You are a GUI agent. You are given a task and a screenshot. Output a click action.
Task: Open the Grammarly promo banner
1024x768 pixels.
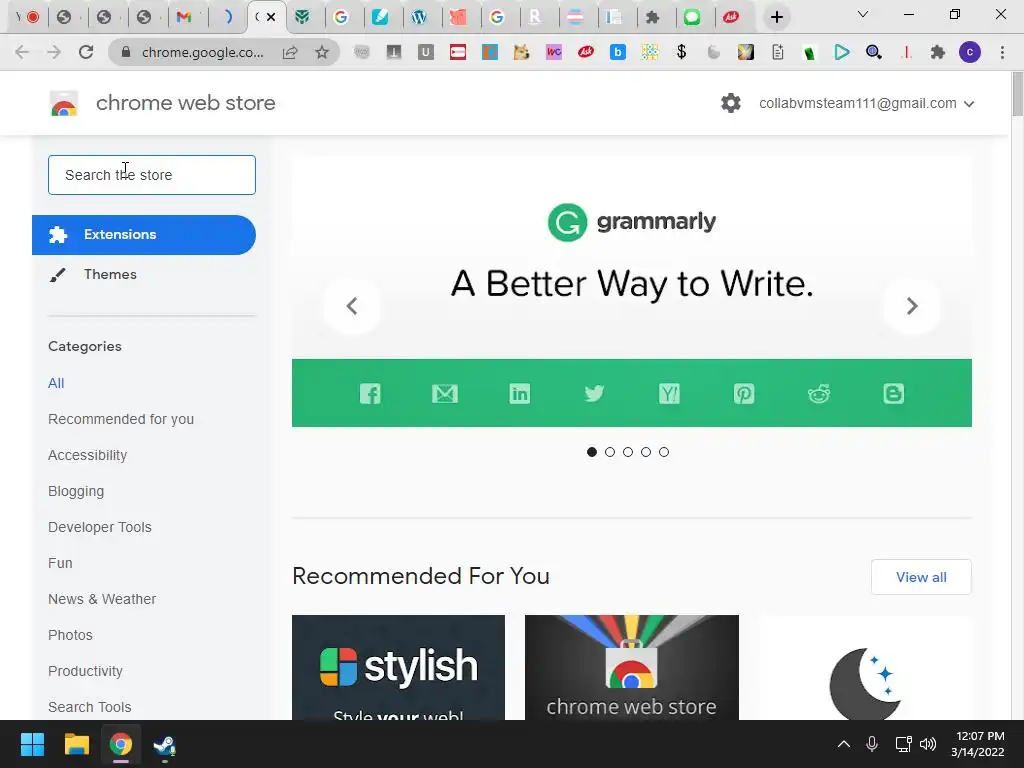632,291
